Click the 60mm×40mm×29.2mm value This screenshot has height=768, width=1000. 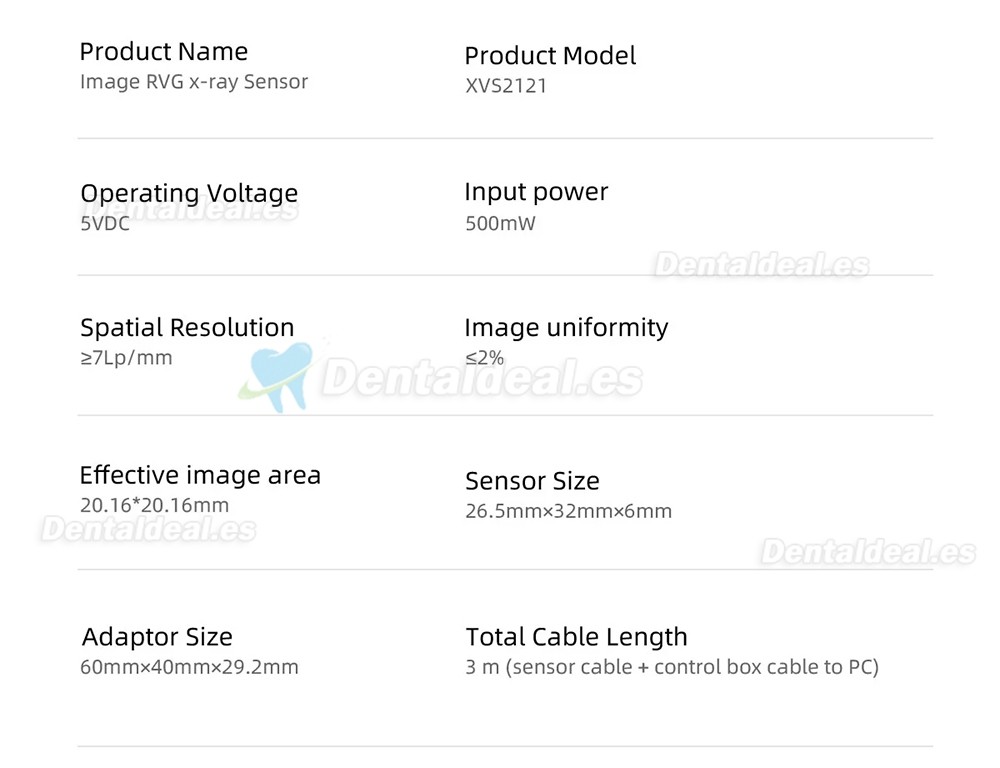(x=189, y=667)
